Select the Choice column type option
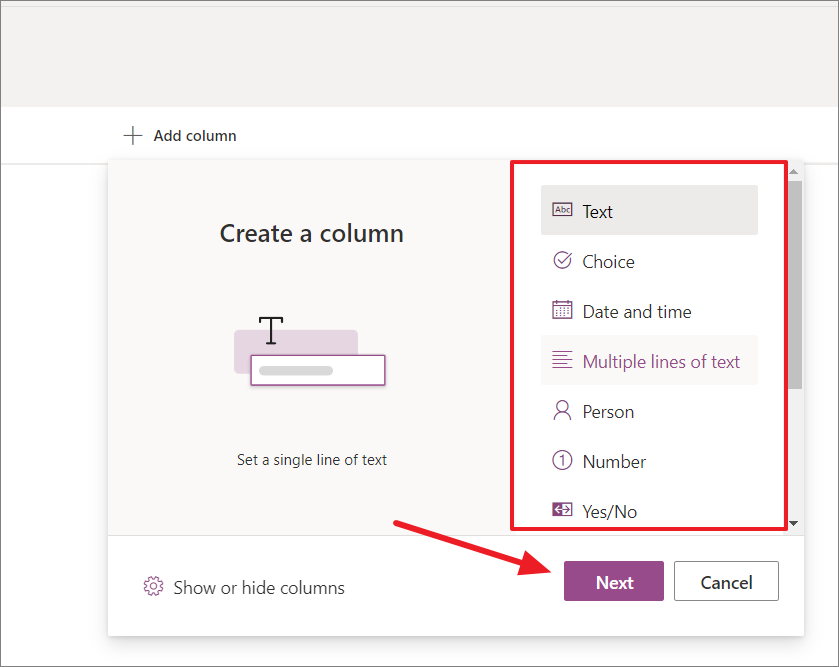This screenshot has width=839, height=667. 608,261
